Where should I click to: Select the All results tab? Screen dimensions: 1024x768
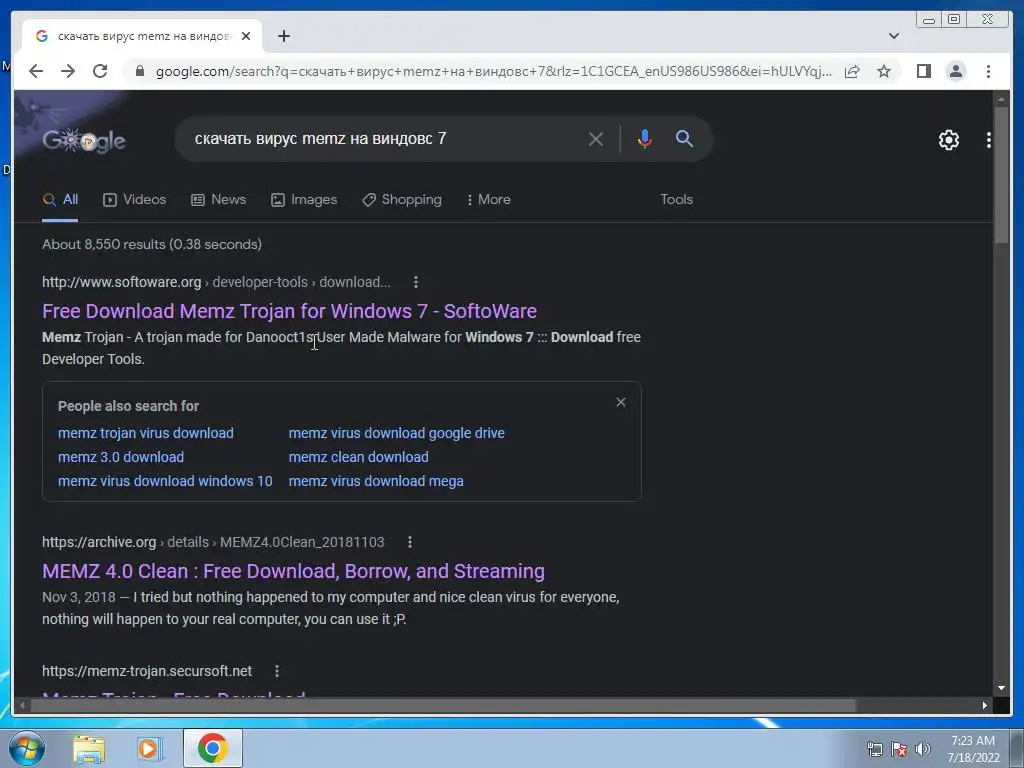60,200
